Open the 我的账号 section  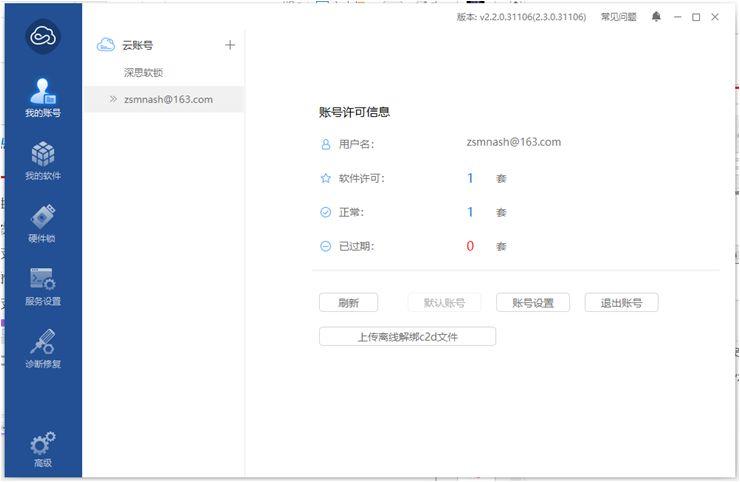(43, 98)
